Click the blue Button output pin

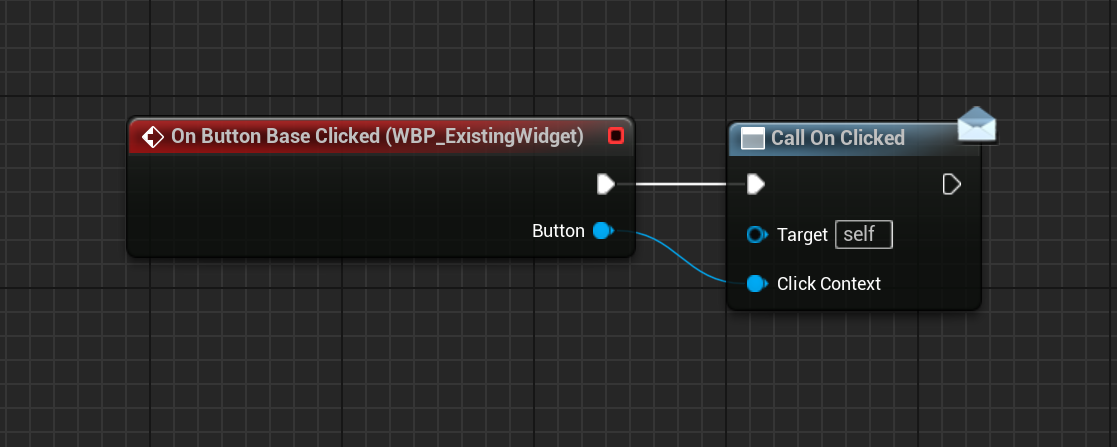(603, 230)
